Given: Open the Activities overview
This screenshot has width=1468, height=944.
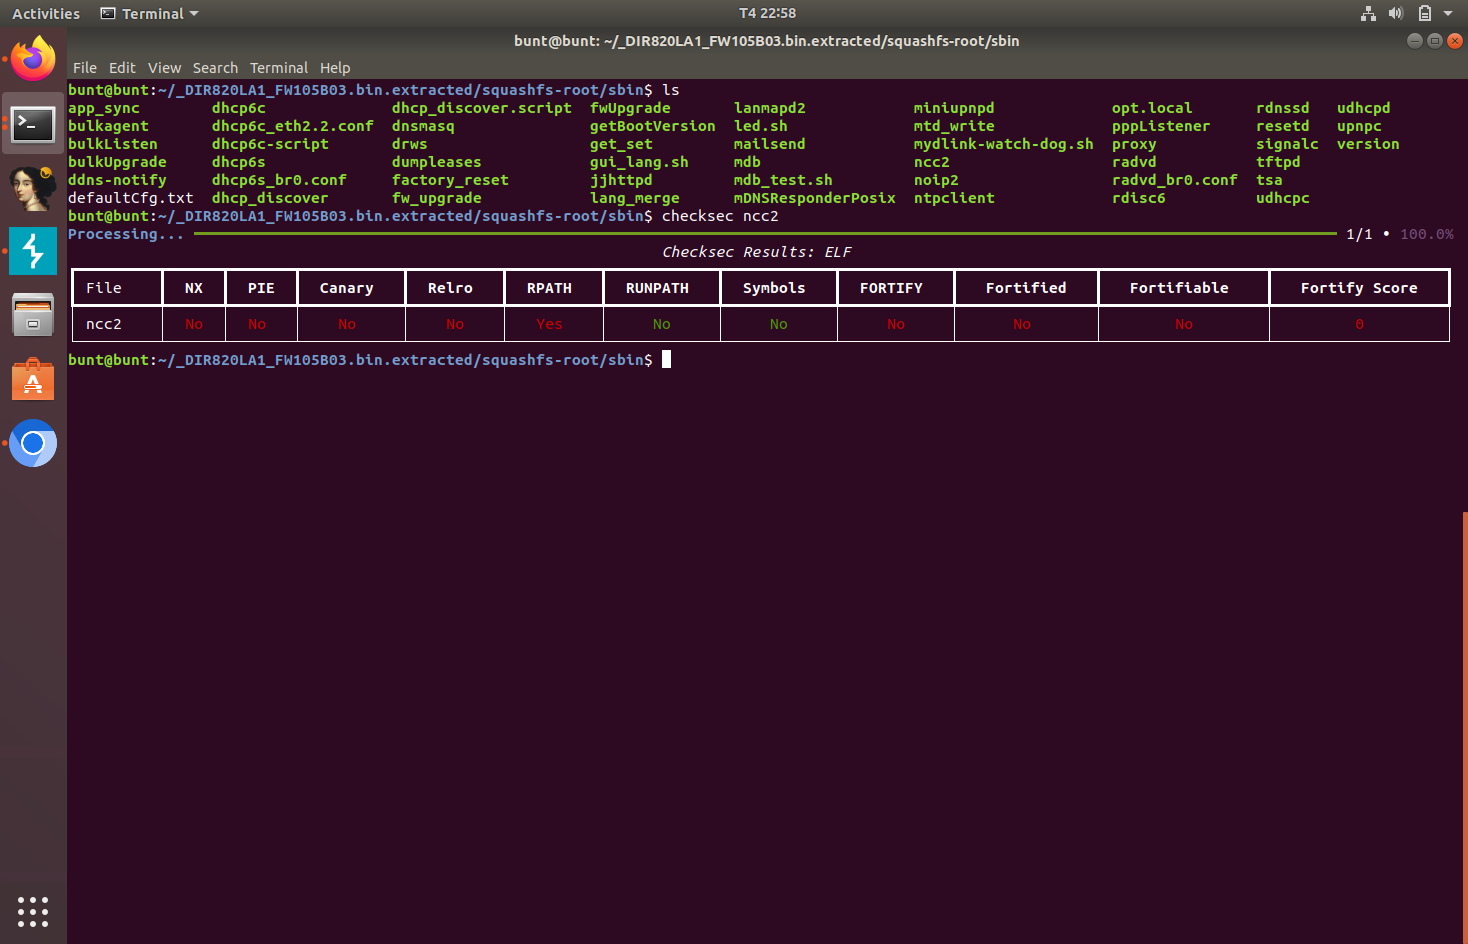Looking at the screenshot, I should pyautogui.click(x=46, y=13).
